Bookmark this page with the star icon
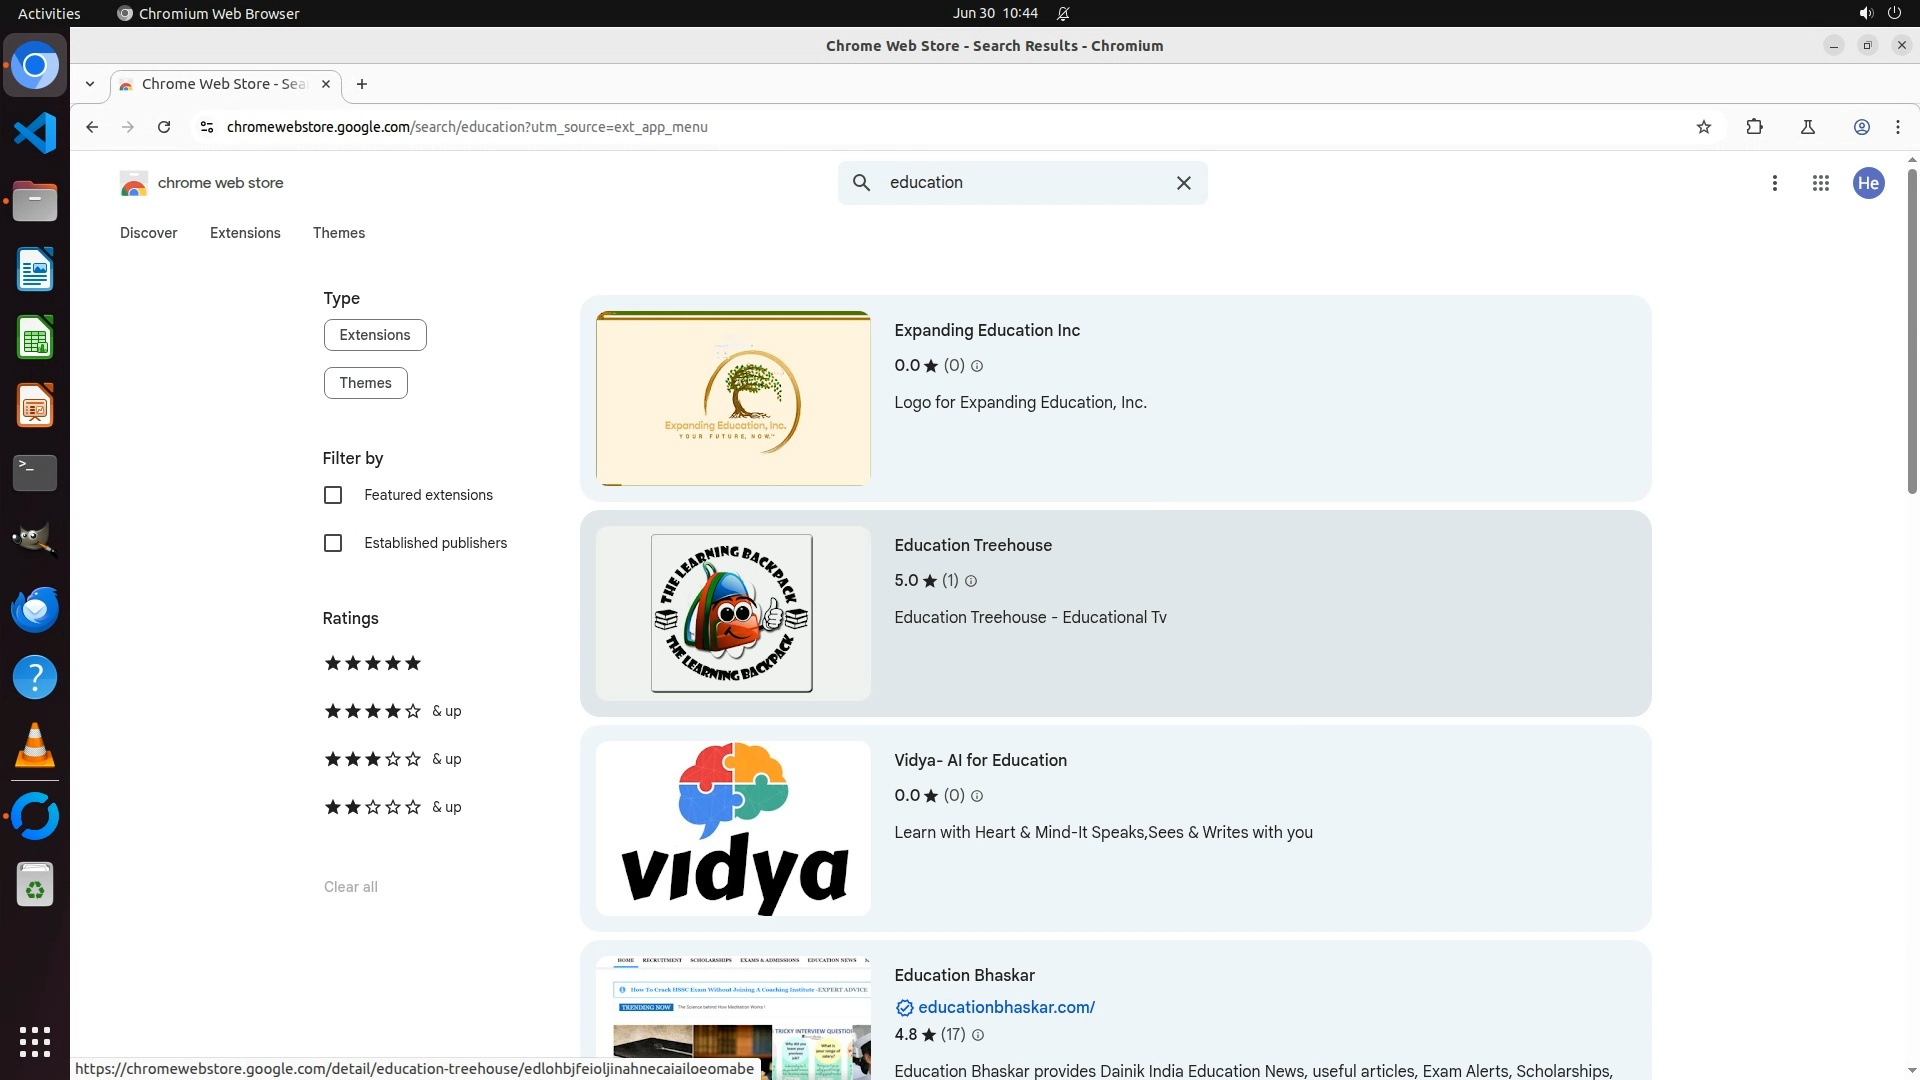 click(x=1703, y=127)
